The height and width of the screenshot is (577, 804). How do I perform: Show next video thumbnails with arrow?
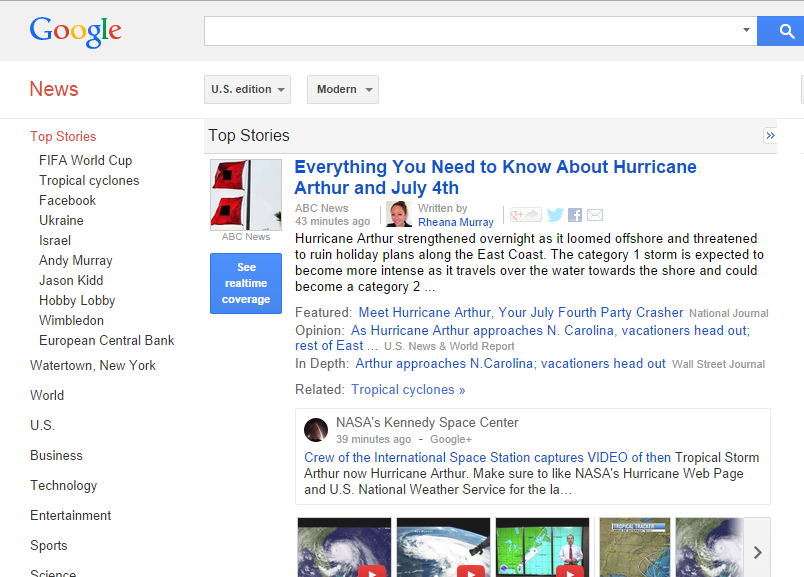tap(757, 551)
